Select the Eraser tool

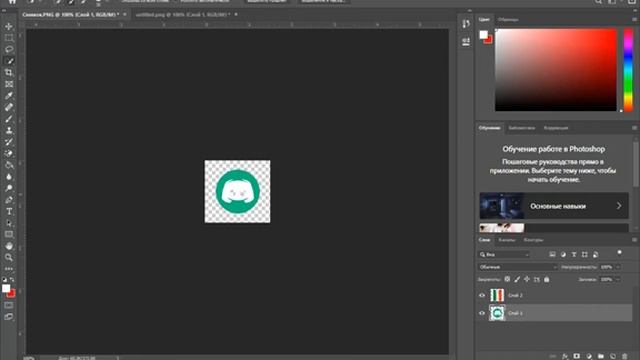(9, 153)
